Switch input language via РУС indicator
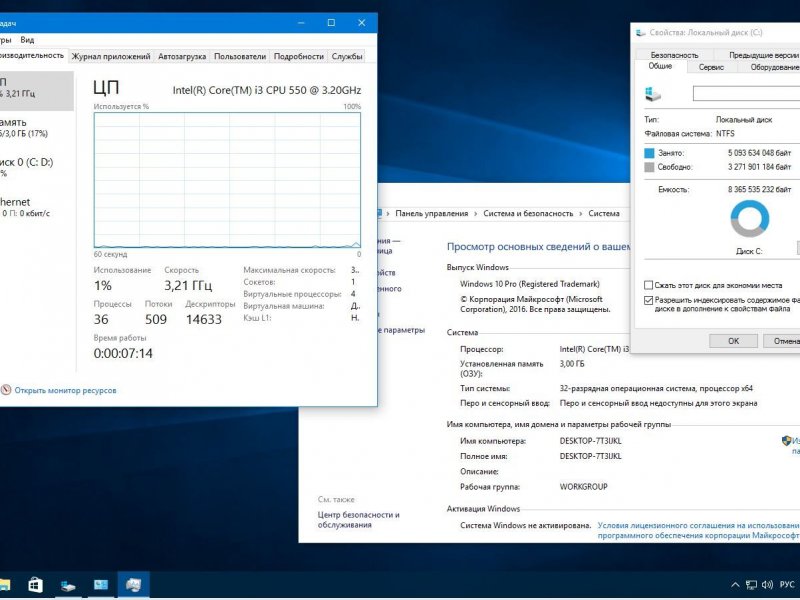 [787, 585]
